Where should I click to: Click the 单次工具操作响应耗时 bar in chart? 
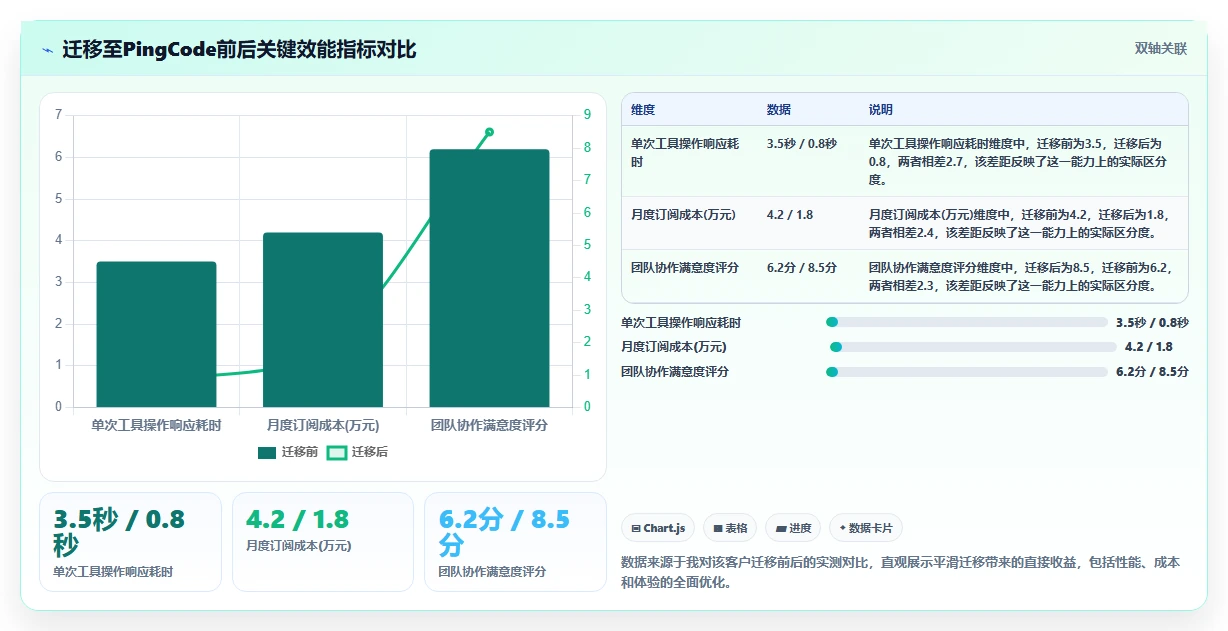tap(156, 334)
